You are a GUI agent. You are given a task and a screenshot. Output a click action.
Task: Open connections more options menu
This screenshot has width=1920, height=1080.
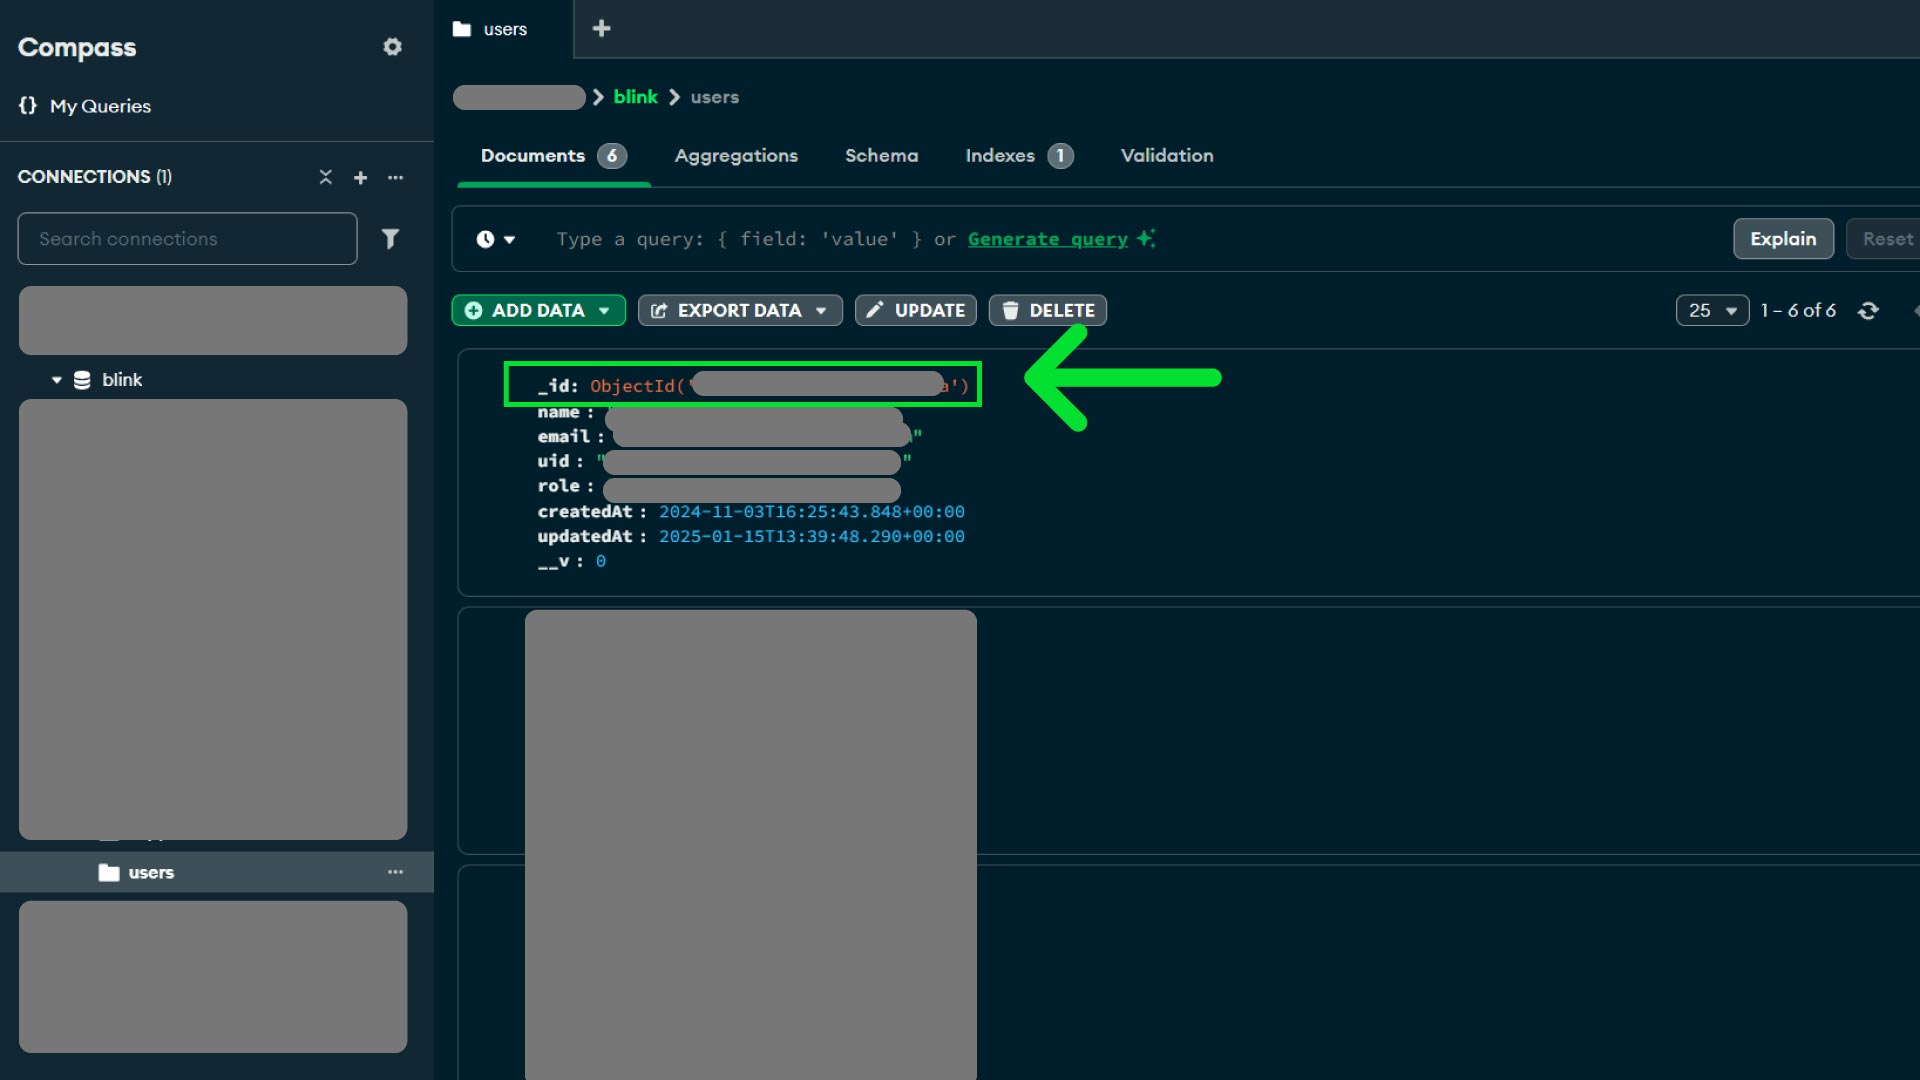coord(396,177)
